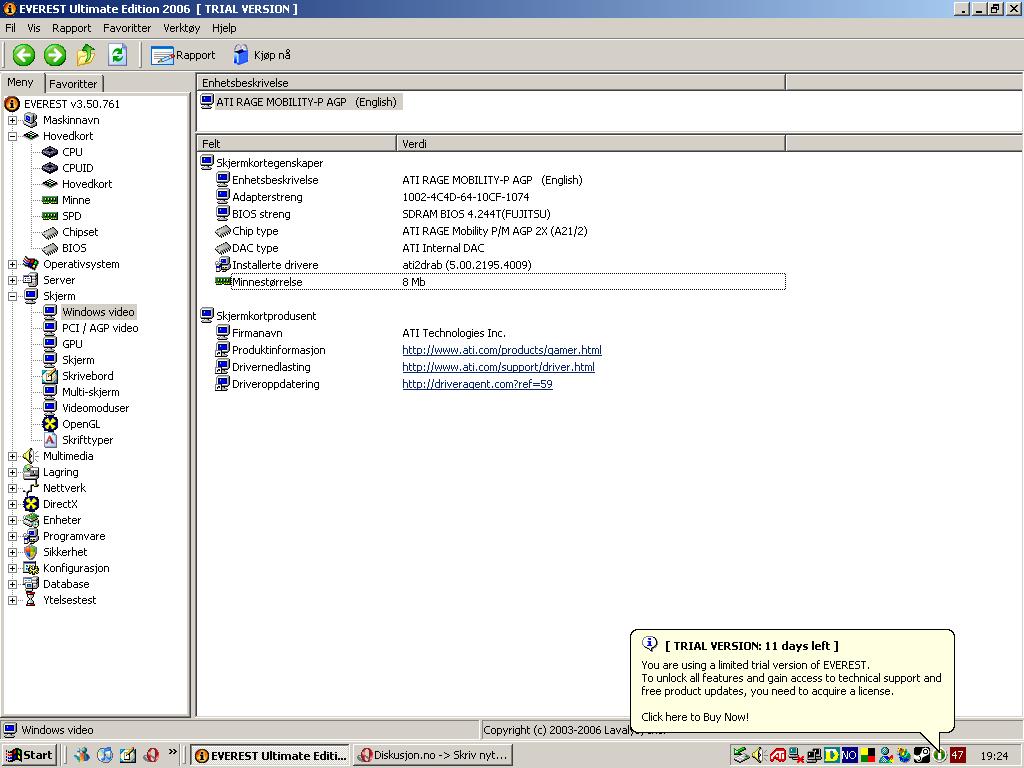The image size is (1024, 768).
Task: Open the Fil menu
Action: (x=10, y=28)
